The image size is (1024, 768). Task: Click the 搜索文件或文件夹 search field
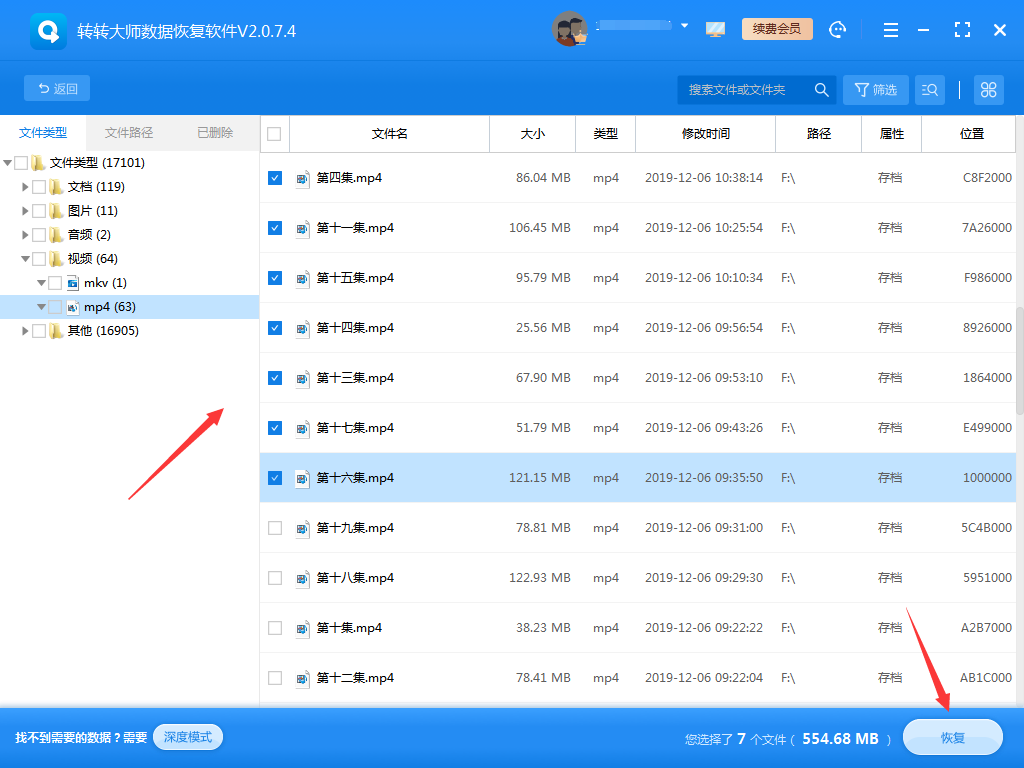745,90
